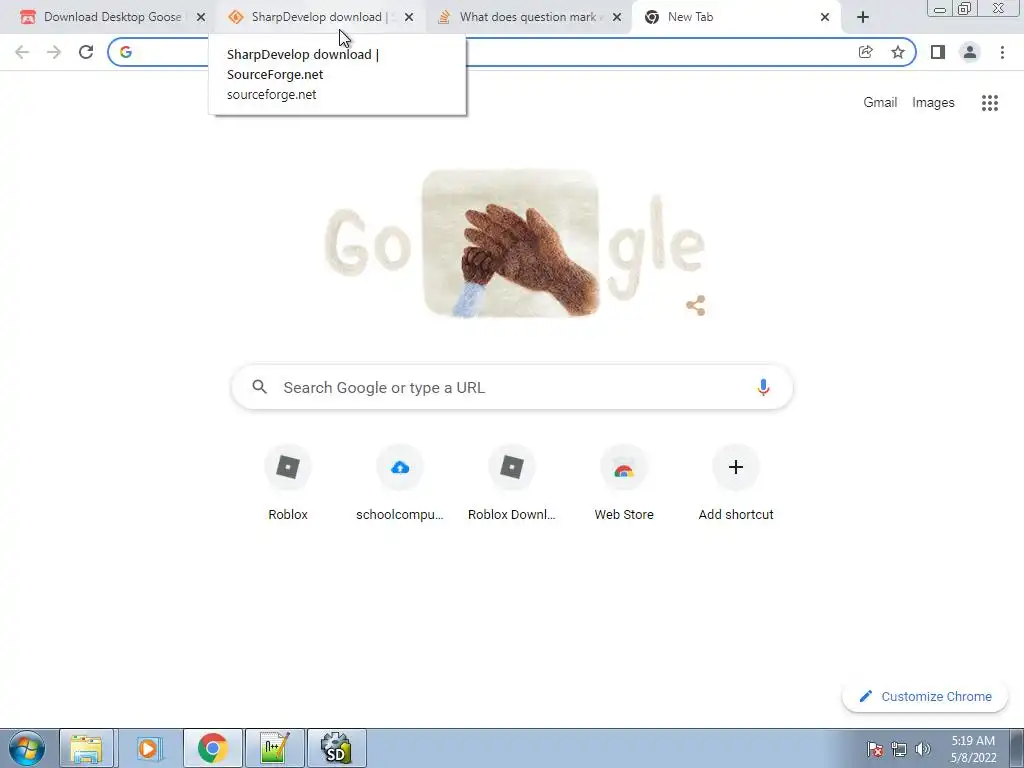Open the Notepad++ taskbar icon

pyautogui.click(x=274, y=748)
